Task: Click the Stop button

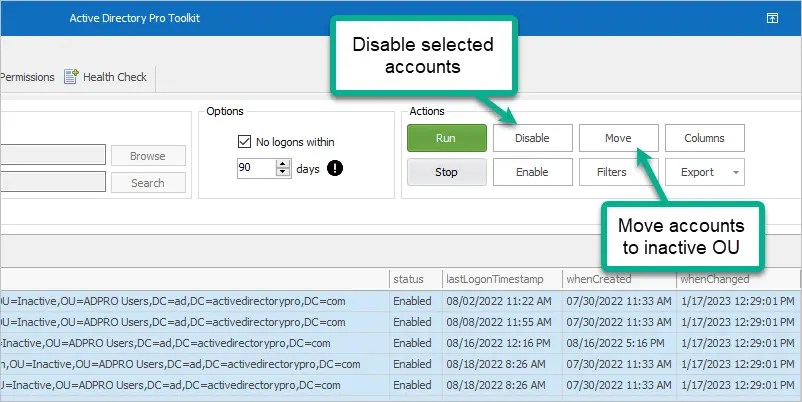Action: pyautogui.click(x=447, y=172)
